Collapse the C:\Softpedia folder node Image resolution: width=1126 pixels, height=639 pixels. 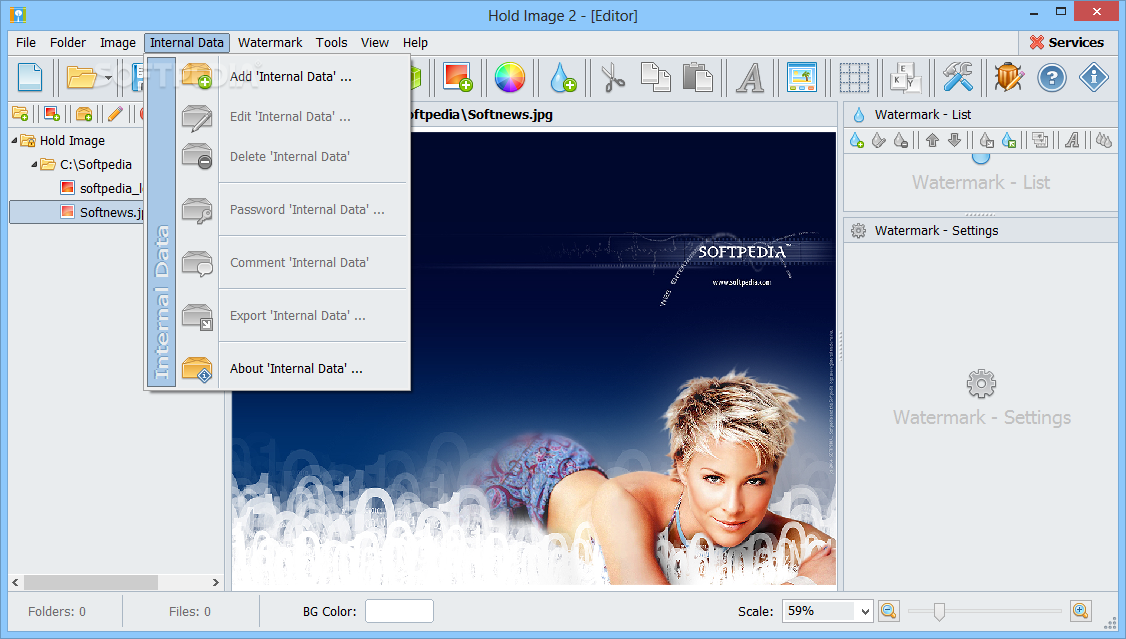34,164
